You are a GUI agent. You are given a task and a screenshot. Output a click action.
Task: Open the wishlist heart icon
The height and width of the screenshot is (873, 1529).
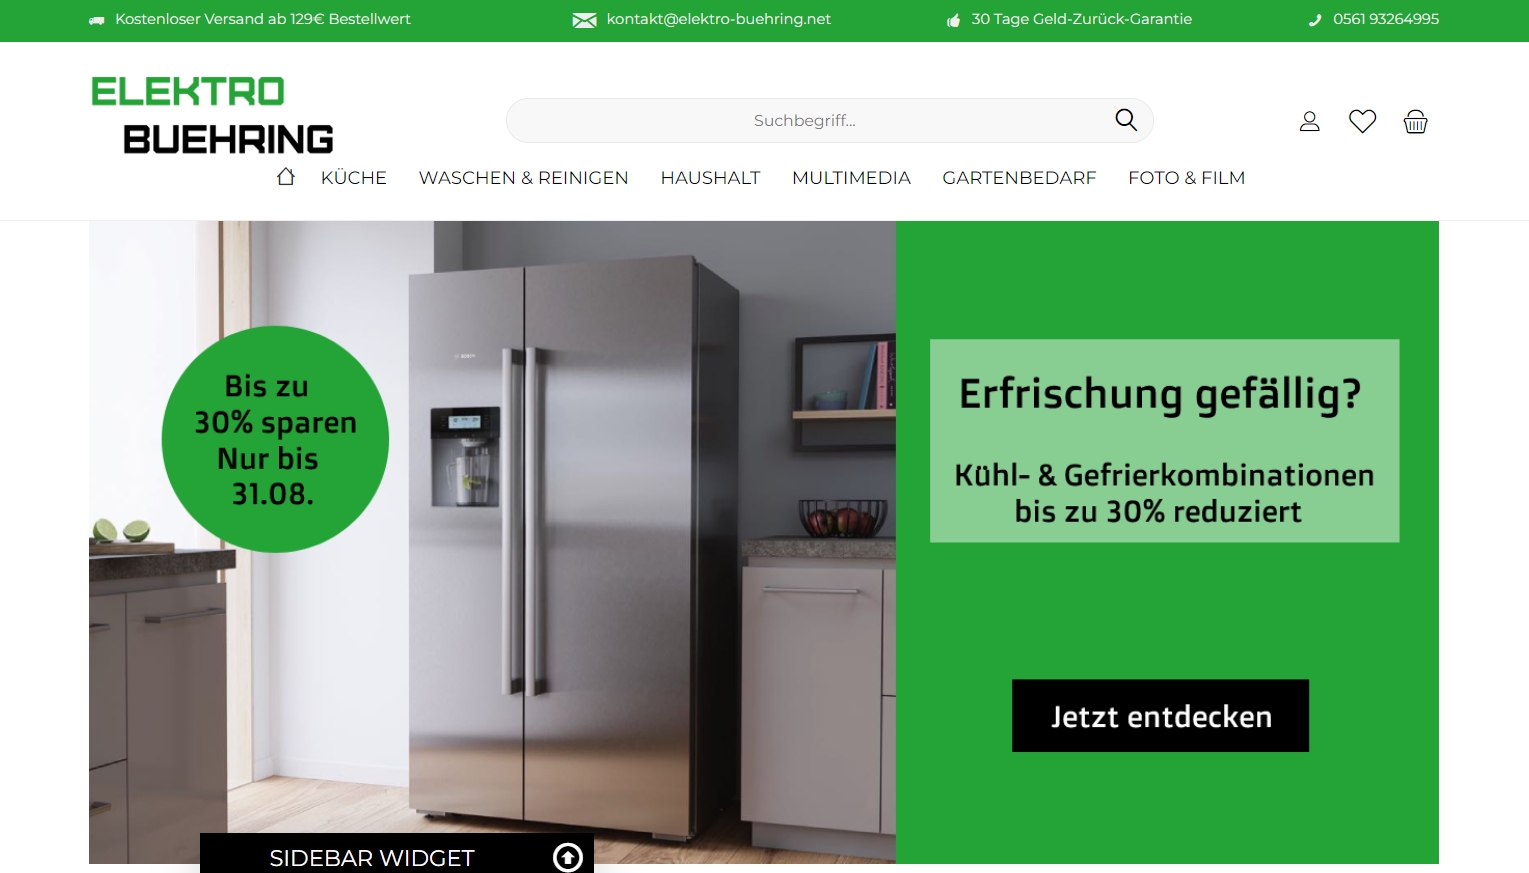tap(1362, 121)
